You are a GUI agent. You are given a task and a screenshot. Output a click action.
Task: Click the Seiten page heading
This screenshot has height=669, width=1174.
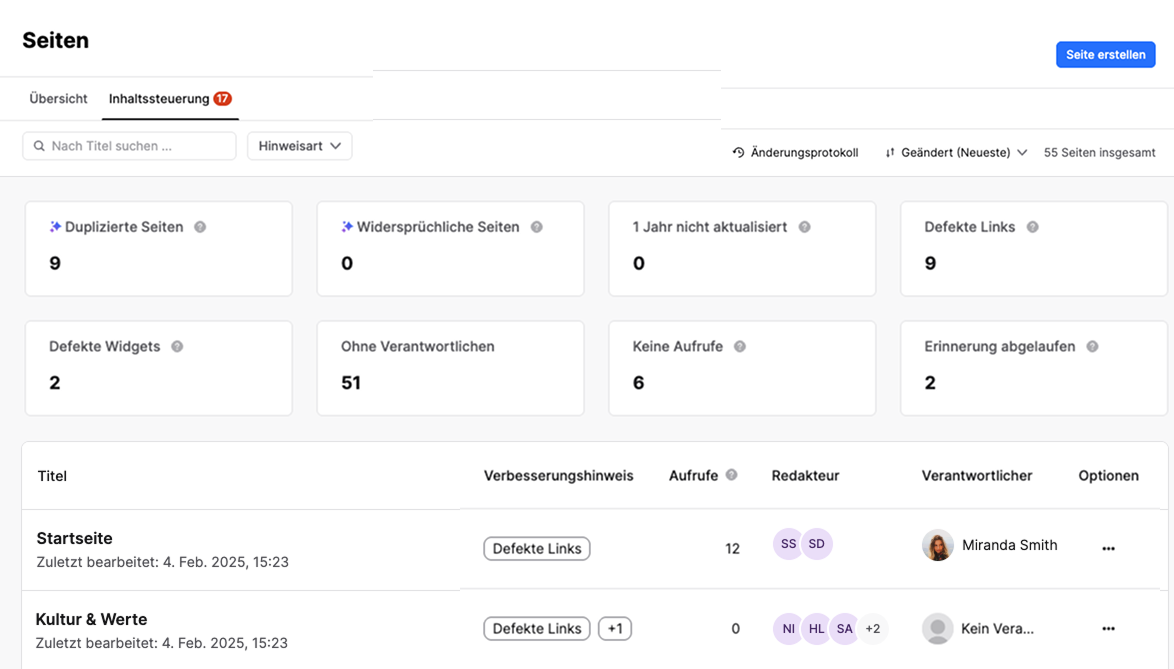click(x=55, y=40)
